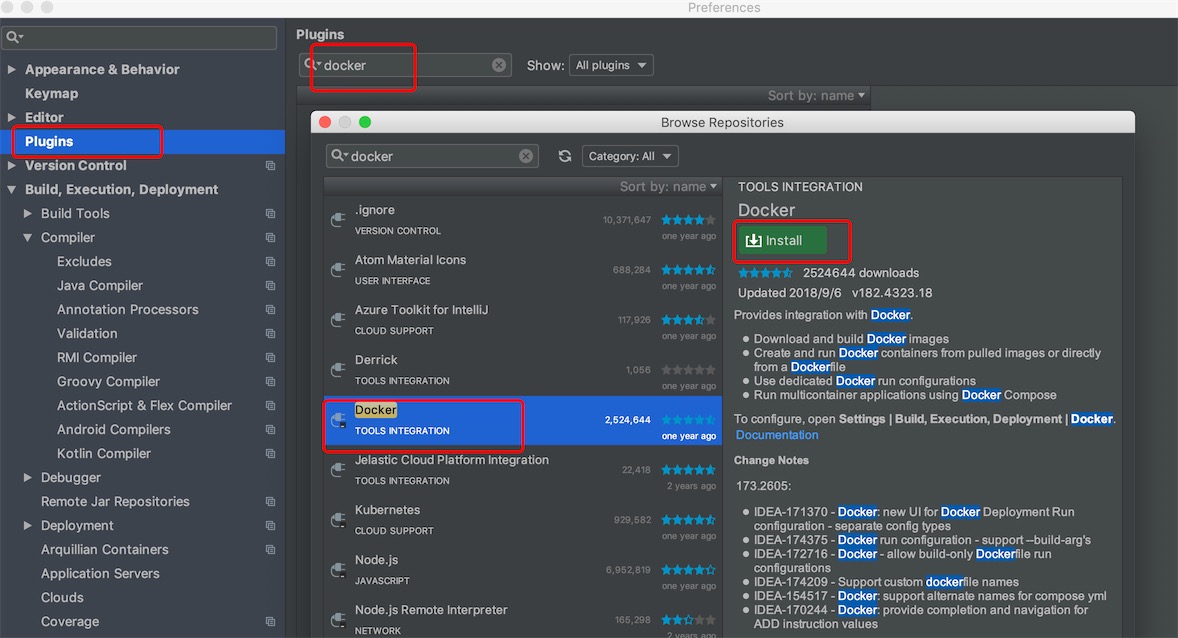This screenshot has width=1178, height=638.
Task: Expand the Editor section
Action: (x=12, y=117)
